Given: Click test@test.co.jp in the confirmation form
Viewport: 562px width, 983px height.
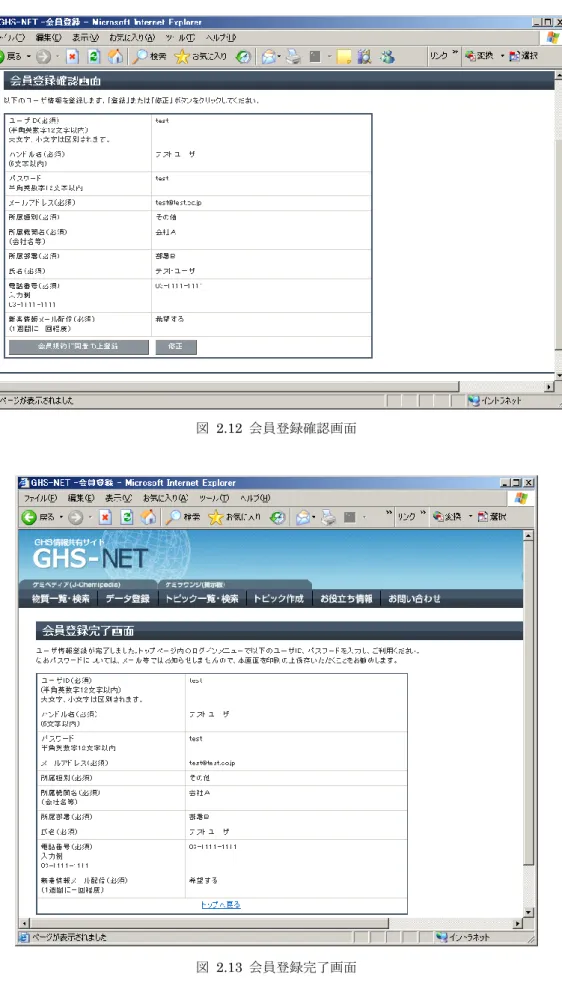Looking at the screenshot, I should click(x=178, y=202).
